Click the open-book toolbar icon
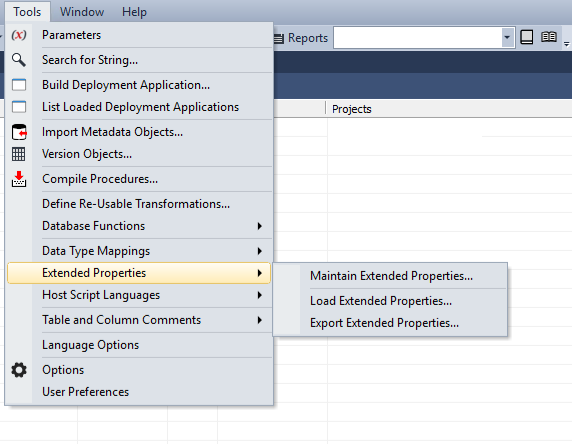Viewport: 572px width, 444px height. click(549, 37)
